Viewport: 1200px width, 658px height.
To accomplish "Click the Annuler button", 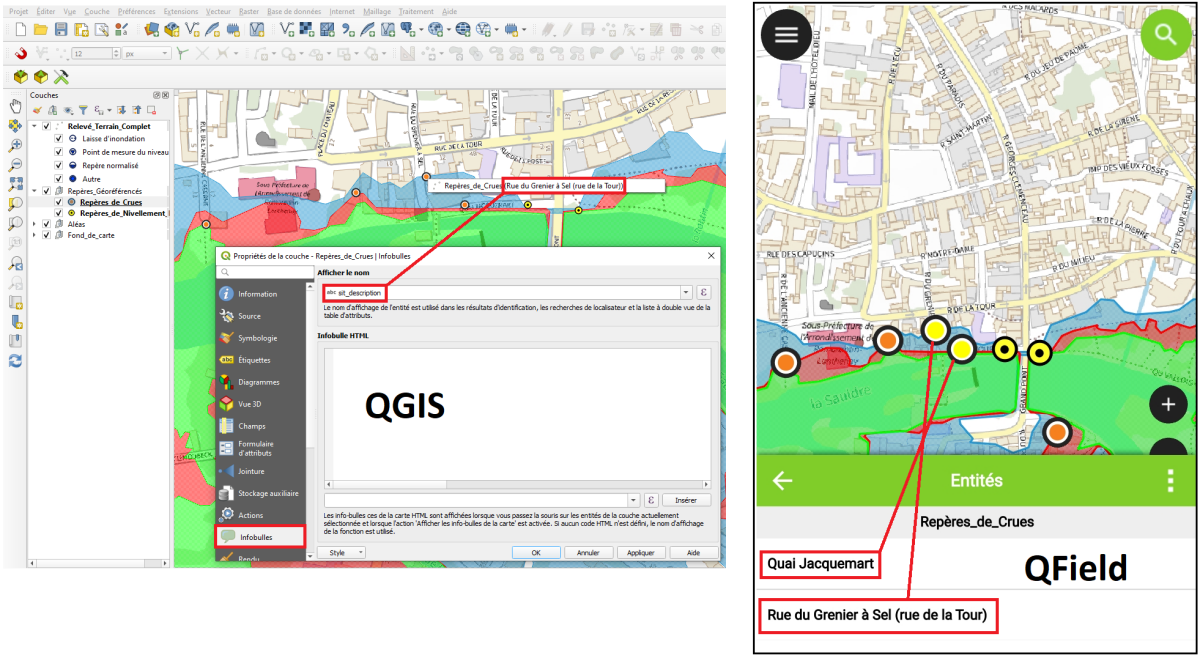I will coord(588,552).
